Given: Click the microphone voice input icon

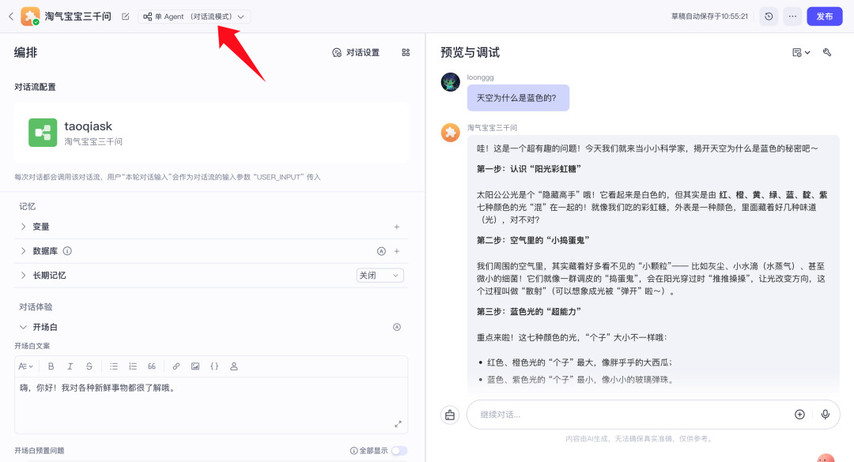Looking at the screenshot, I should click(x=825, y=414).
